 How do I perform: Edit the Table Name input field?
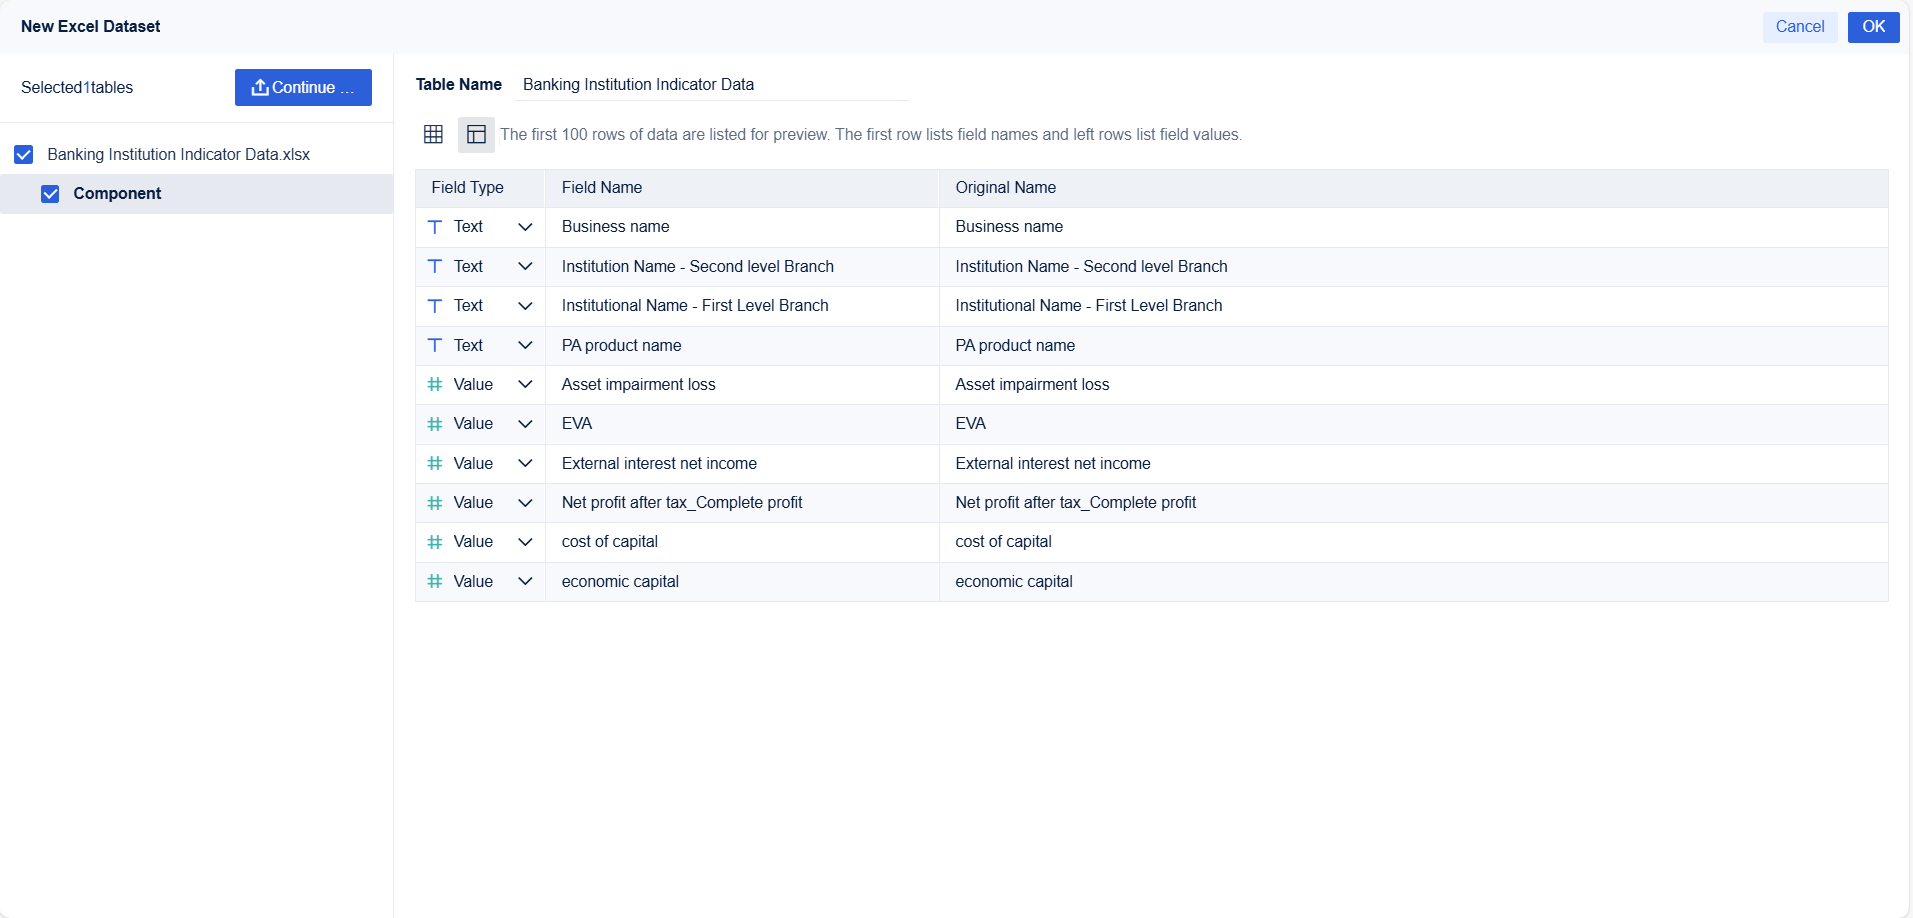pos(711,85)
